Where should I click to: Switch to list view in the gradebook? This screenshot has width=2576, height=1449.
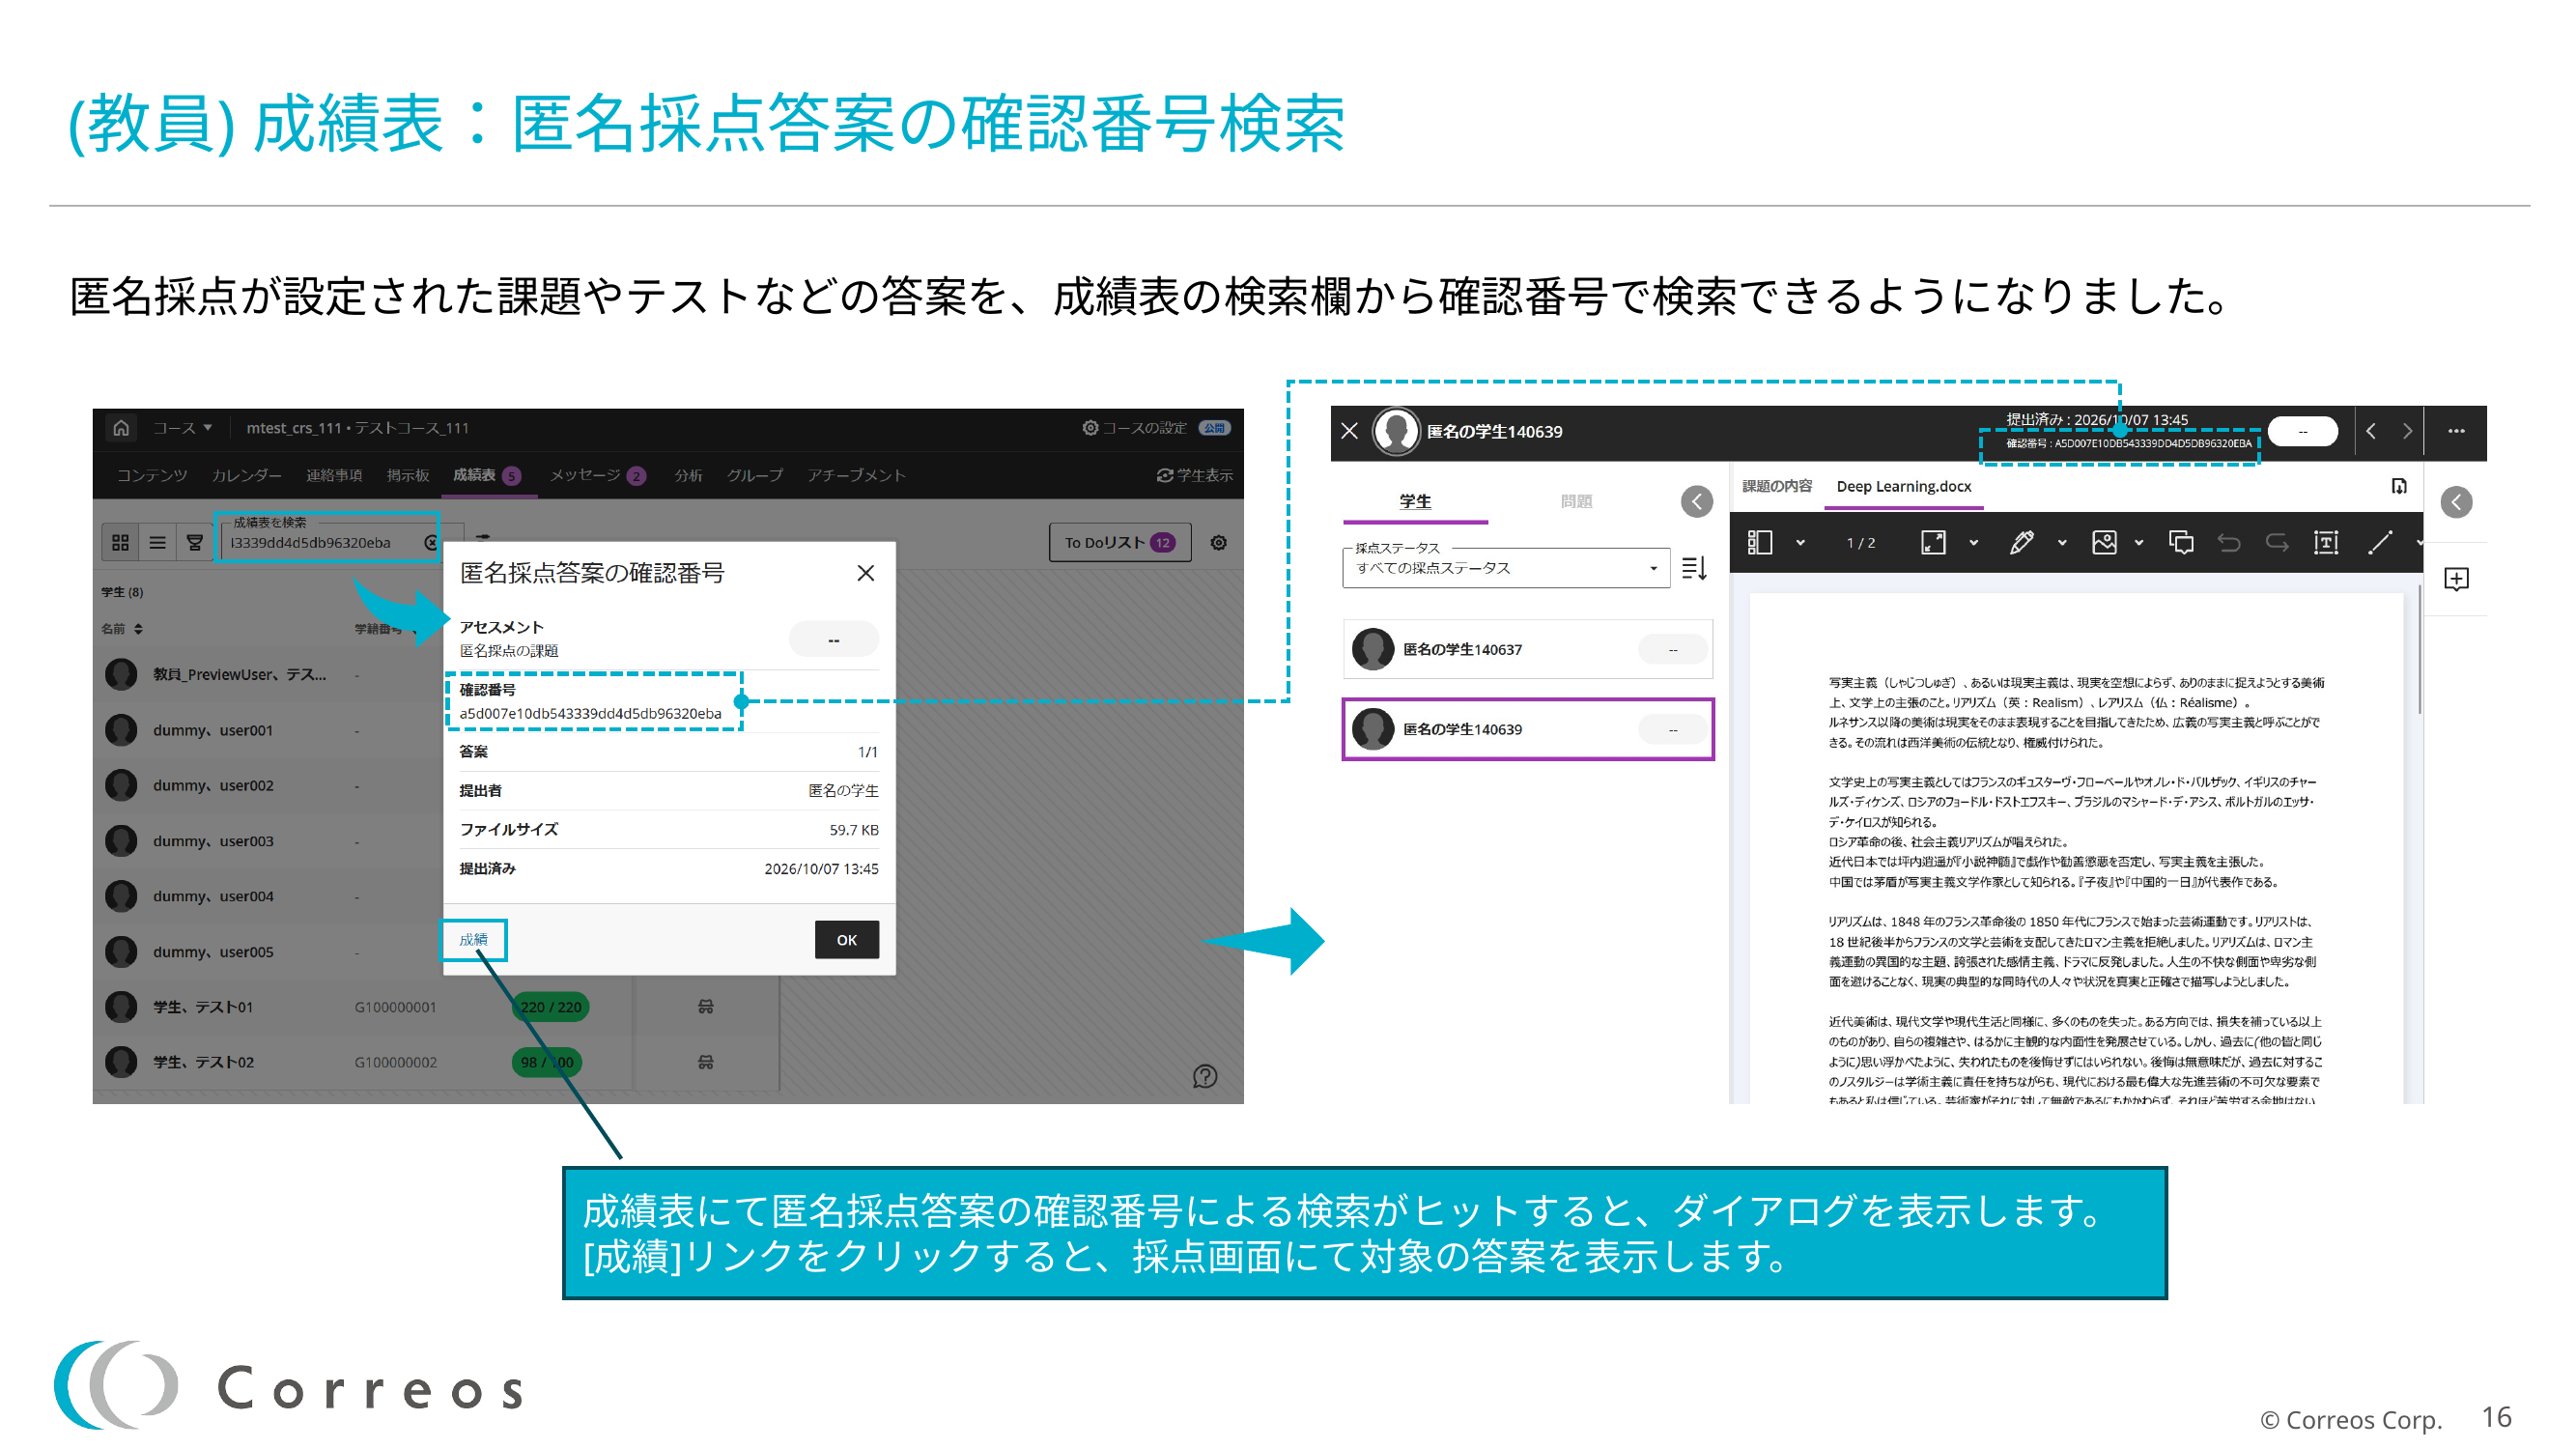[158, 542]
